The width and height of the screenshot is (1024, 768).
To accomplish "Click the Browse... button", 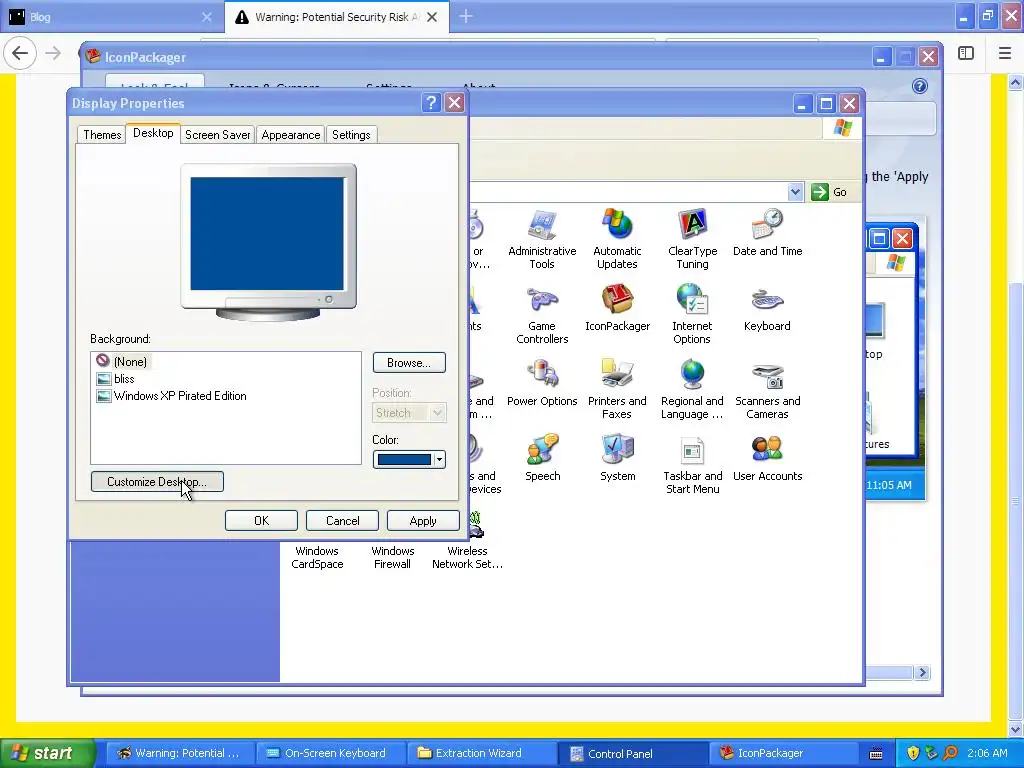I will click(409, 362).
